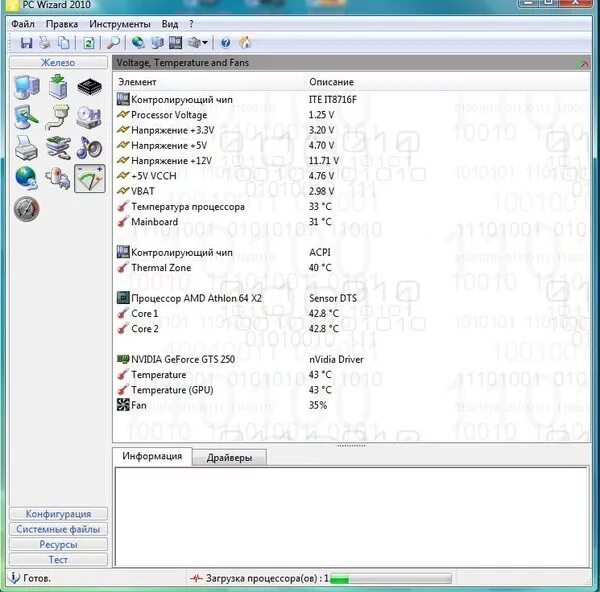This screenshot has width=600, height=592.
Task: Open the Video monitor with pen icon
Action: (26, 117)
